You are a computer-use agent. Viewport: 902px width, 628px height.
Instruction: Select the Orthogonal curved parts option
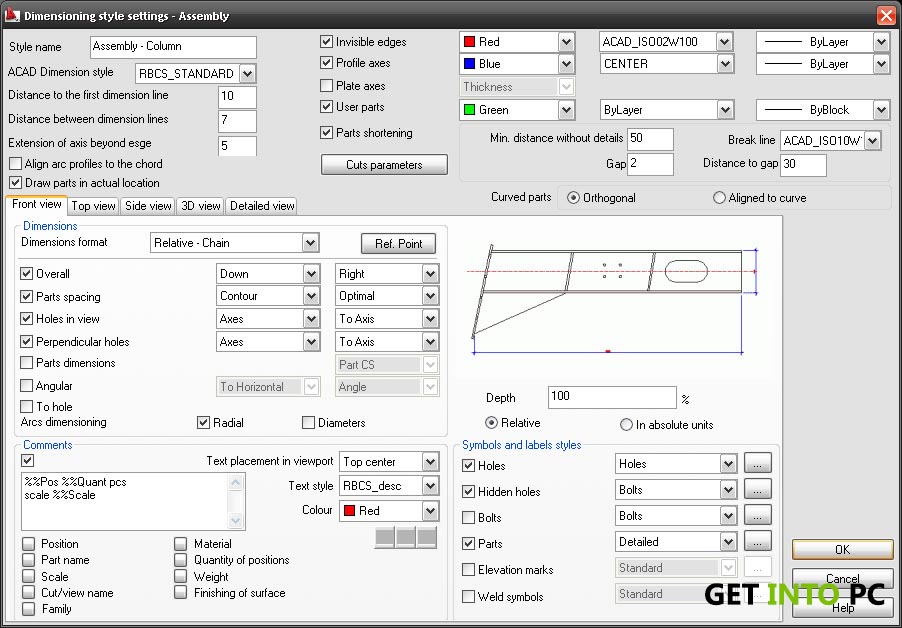573,198
